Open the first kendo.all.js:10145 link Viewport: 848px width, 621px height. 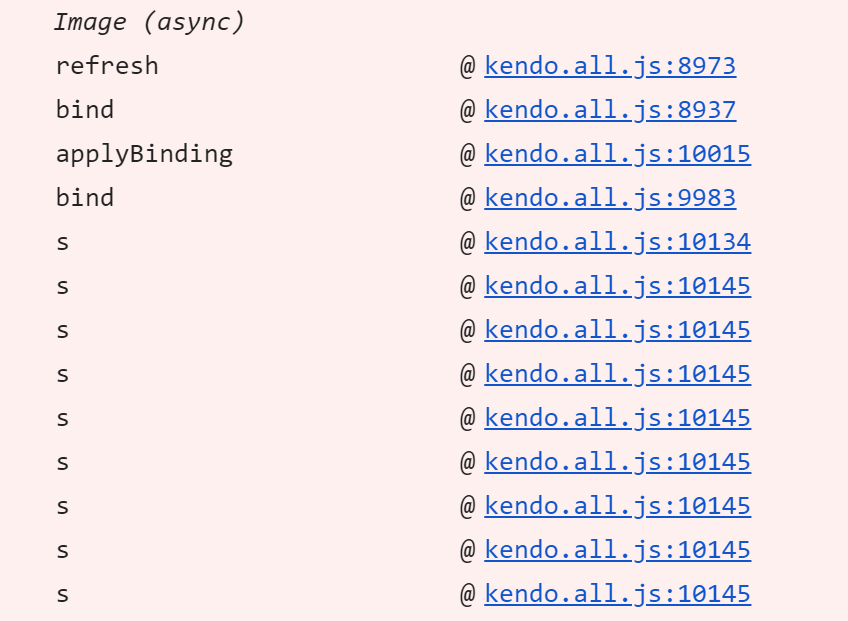617,287
